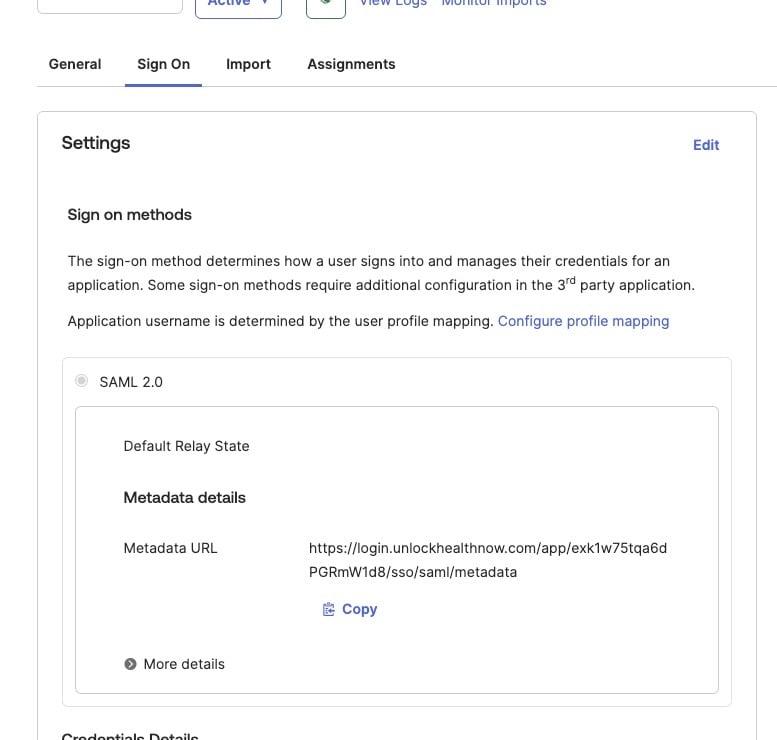Image resolution: width=777 pixels, height=740 pixels.
Task: Click the Settings heading
Action: tap(96, 143)
